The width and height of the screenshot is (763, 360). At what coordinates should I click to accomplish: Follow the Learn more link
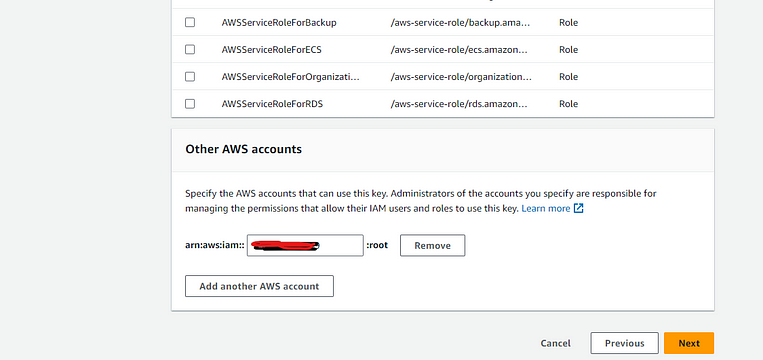(545, 208)
